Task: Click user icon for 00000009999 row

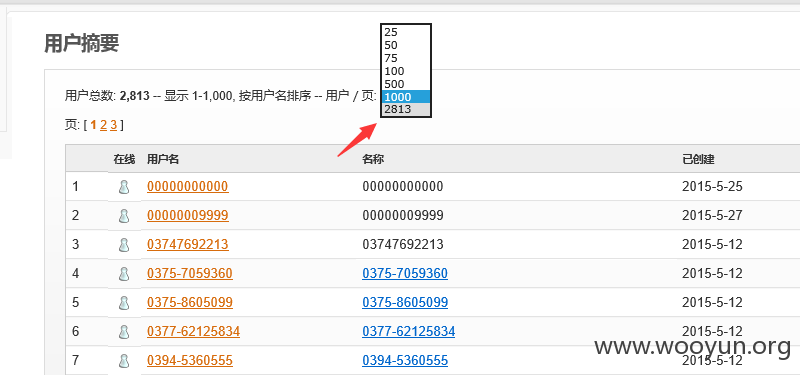Action: point(124,216)
